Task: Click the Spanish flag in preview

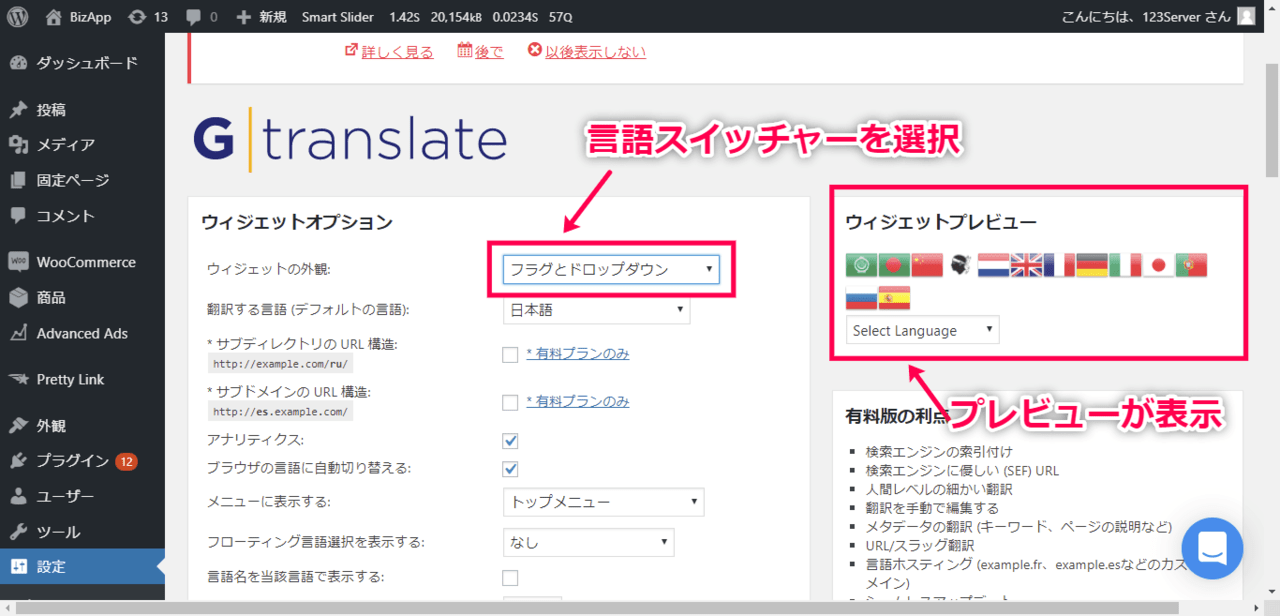Action: point(894,298)
